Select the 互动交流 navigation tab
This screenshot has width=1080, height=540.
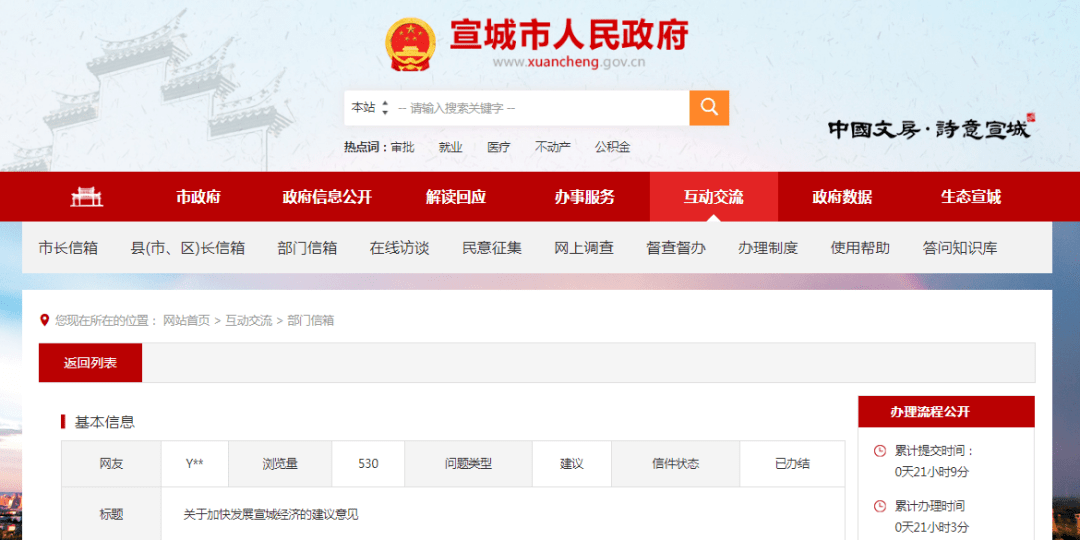(x=713, y=197)
